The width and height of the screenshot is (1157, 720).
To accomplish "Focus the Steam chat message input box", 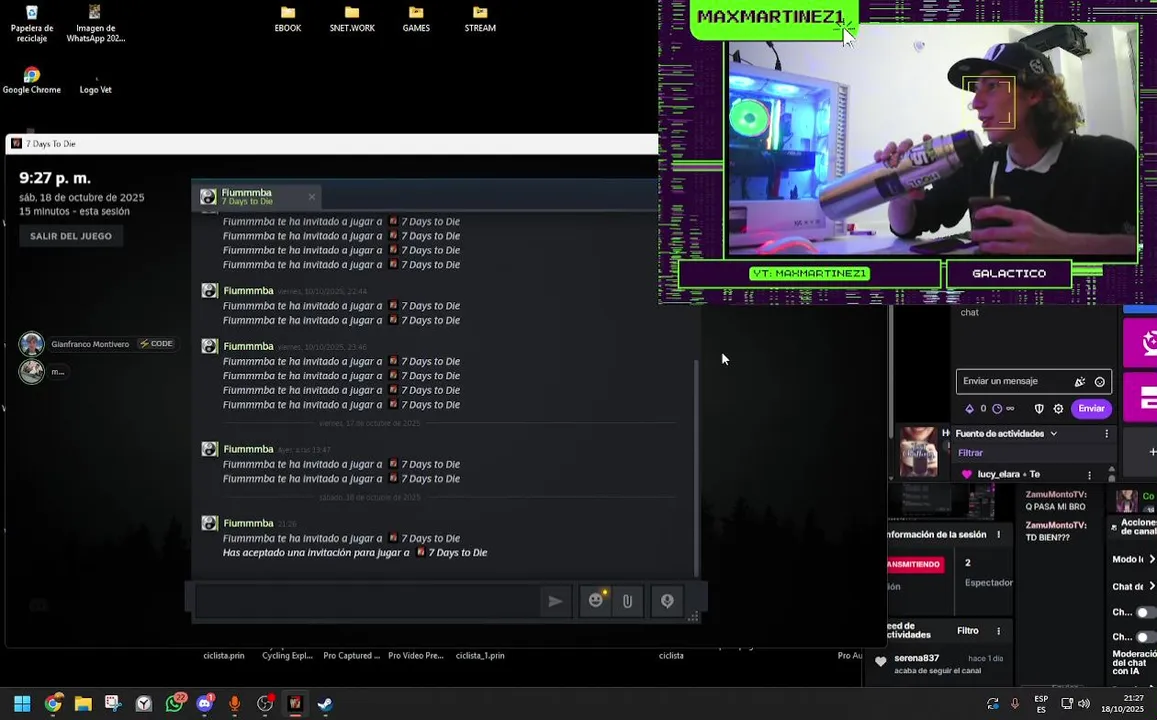I will (x=367, y=601).
